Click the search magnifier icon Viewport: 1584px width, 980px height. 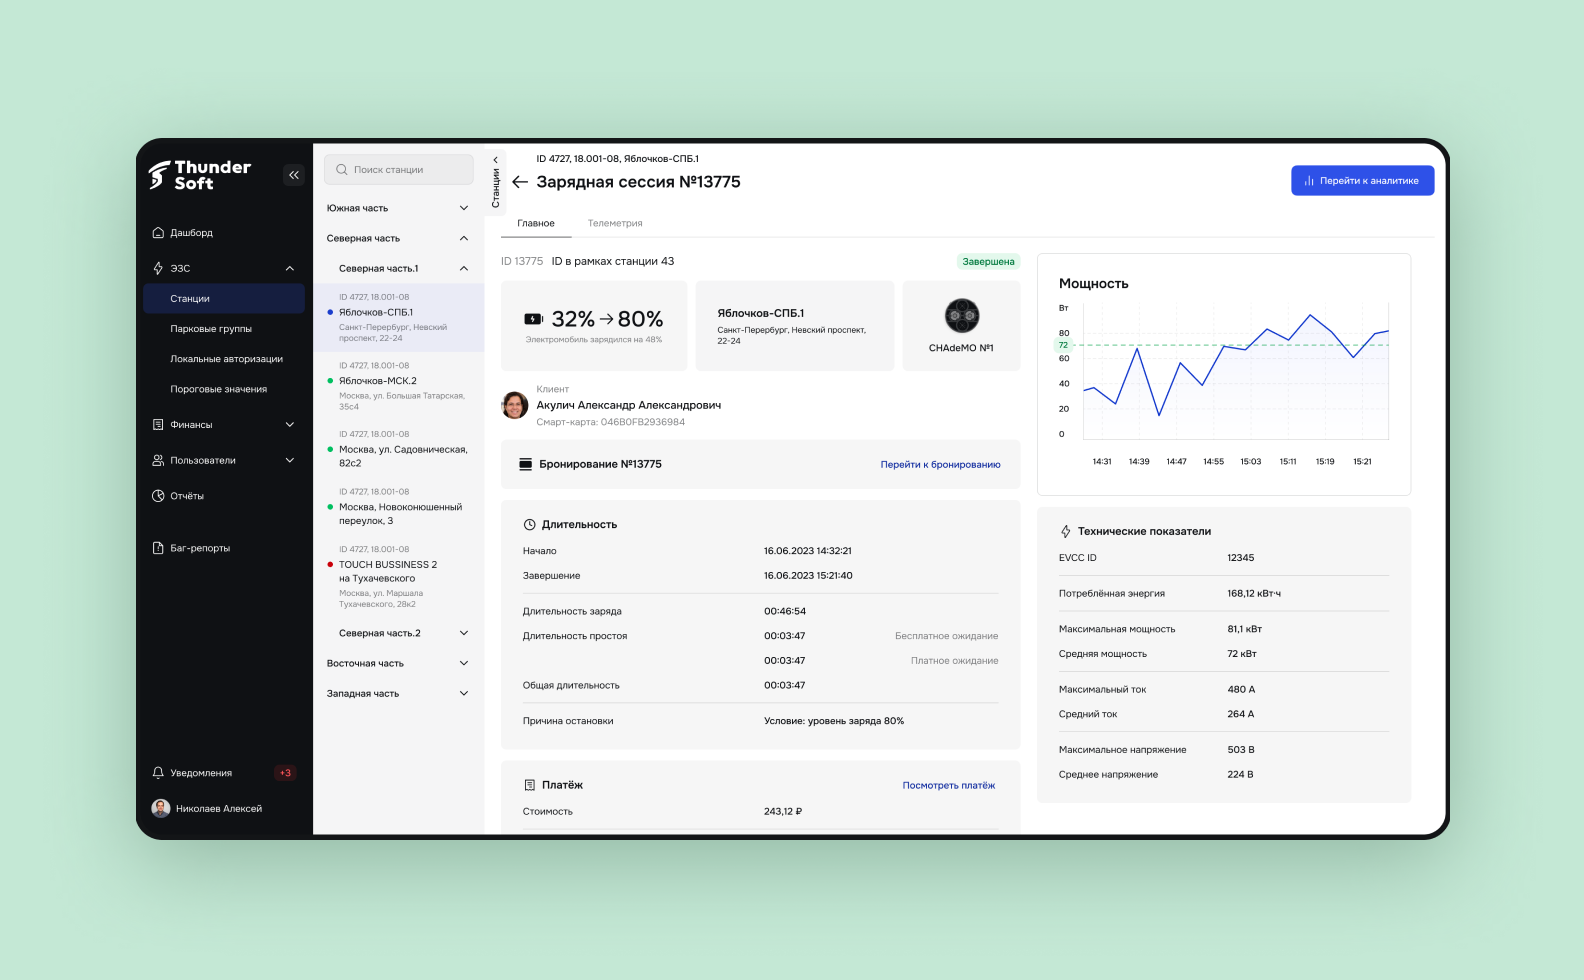coord(342,170)
